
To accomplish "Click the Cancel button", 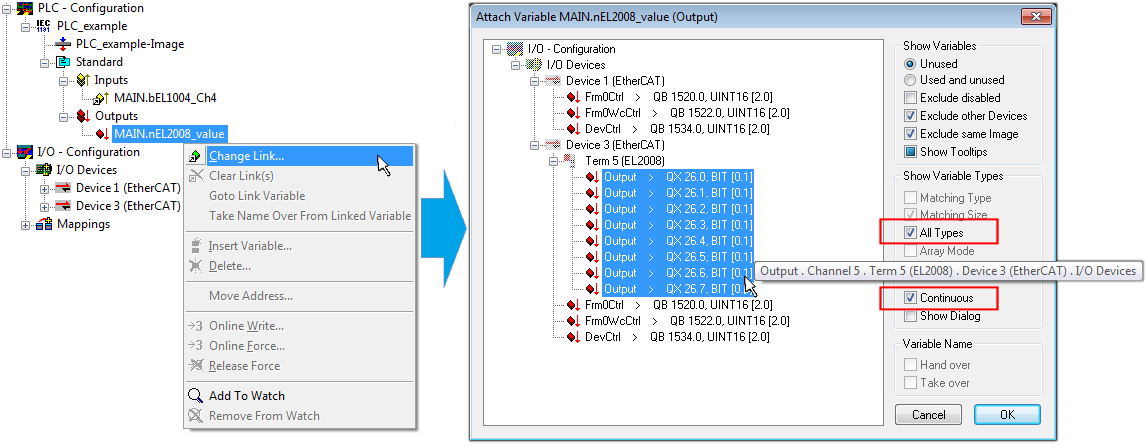I will pyautogui.click(x=921, y=415).
